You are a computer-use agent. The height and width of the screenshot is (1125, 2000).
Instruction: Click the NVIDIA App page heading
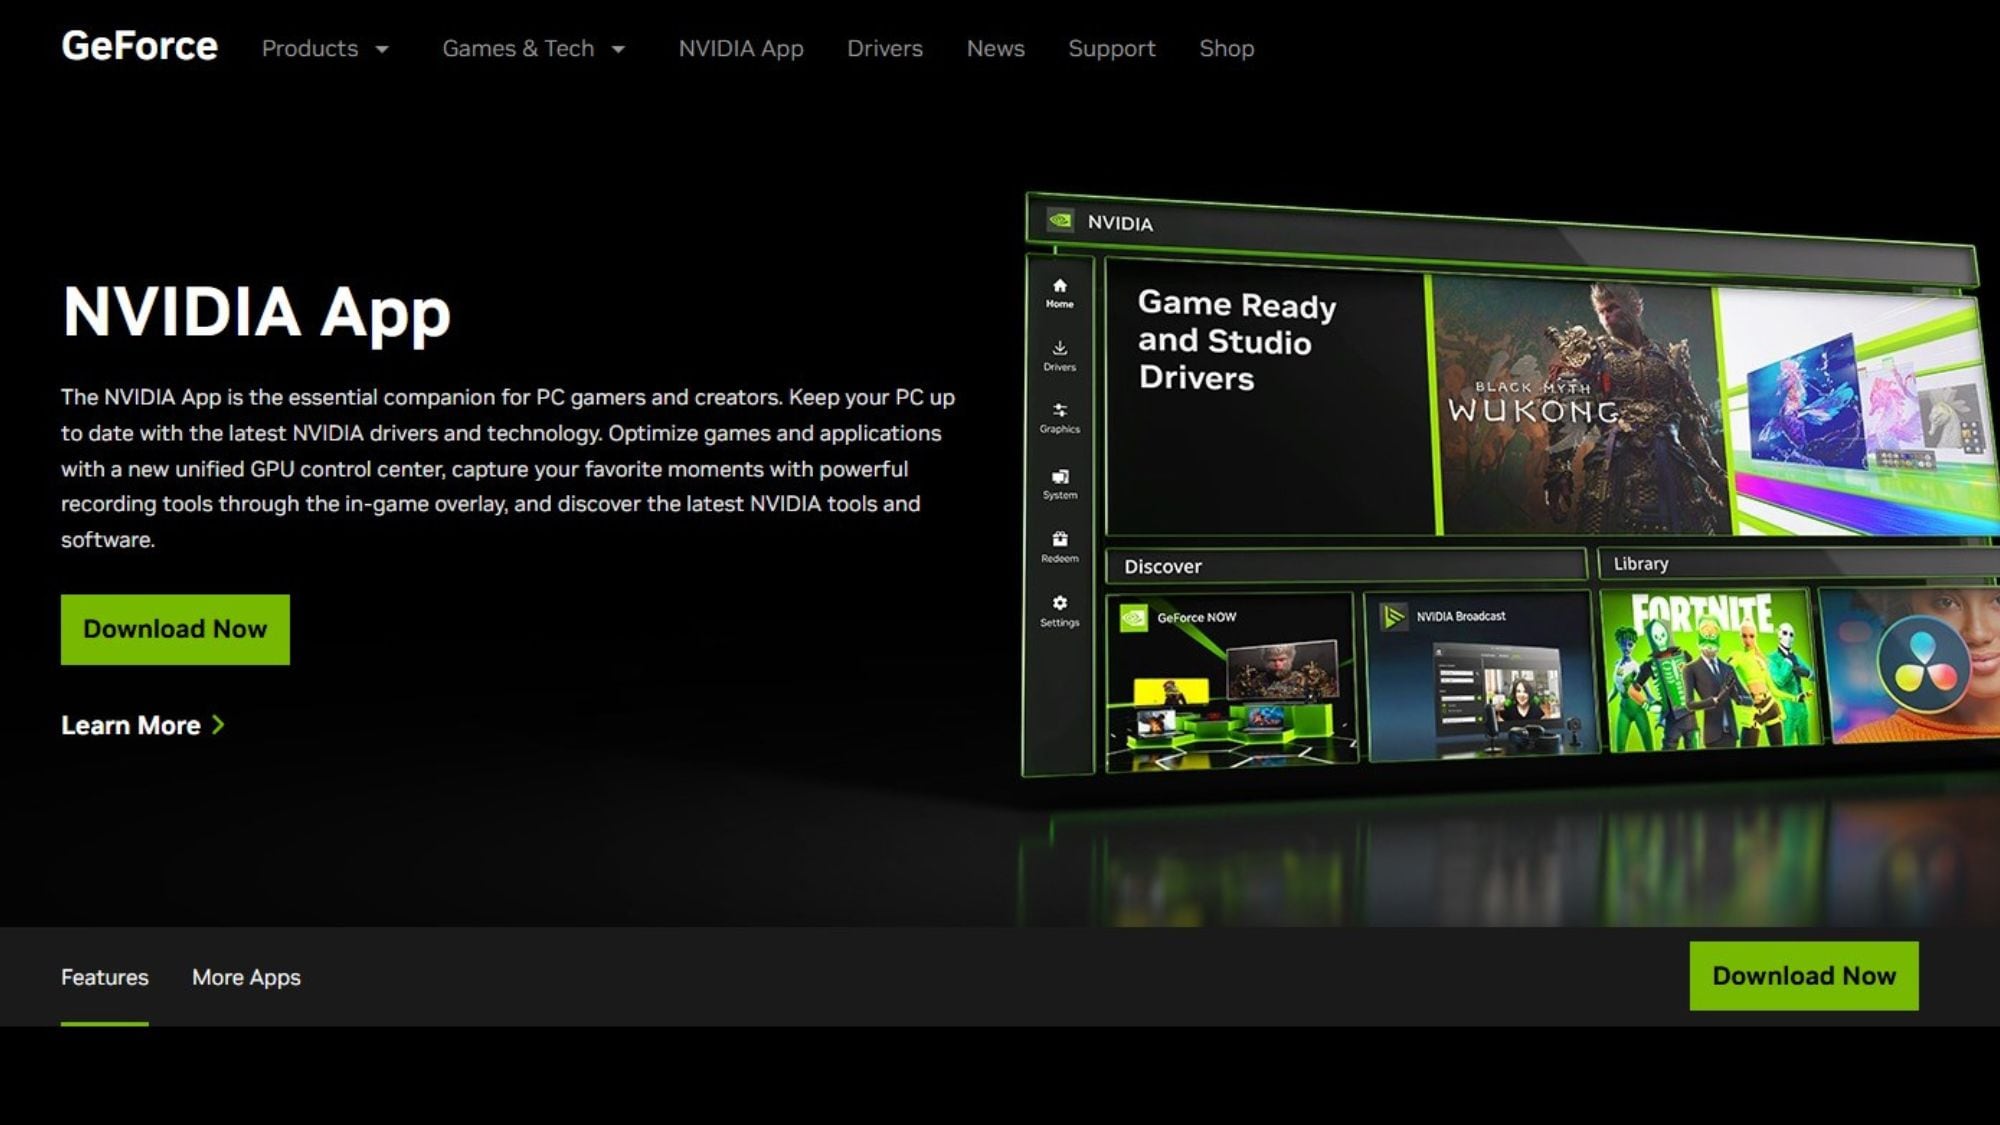point(256,312)
